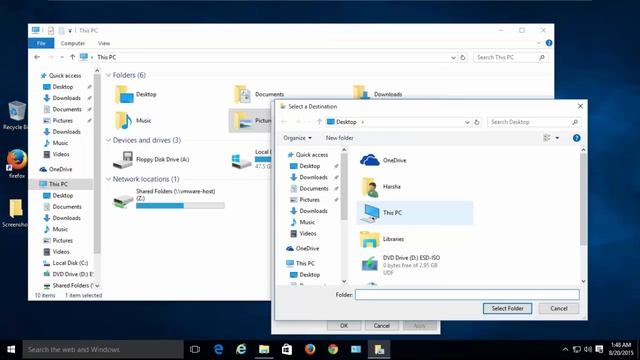Launch Google Chrome from the taskbar
Viewport: 640px width, 360px height.
pyautogui.click(x=333, y=349)
